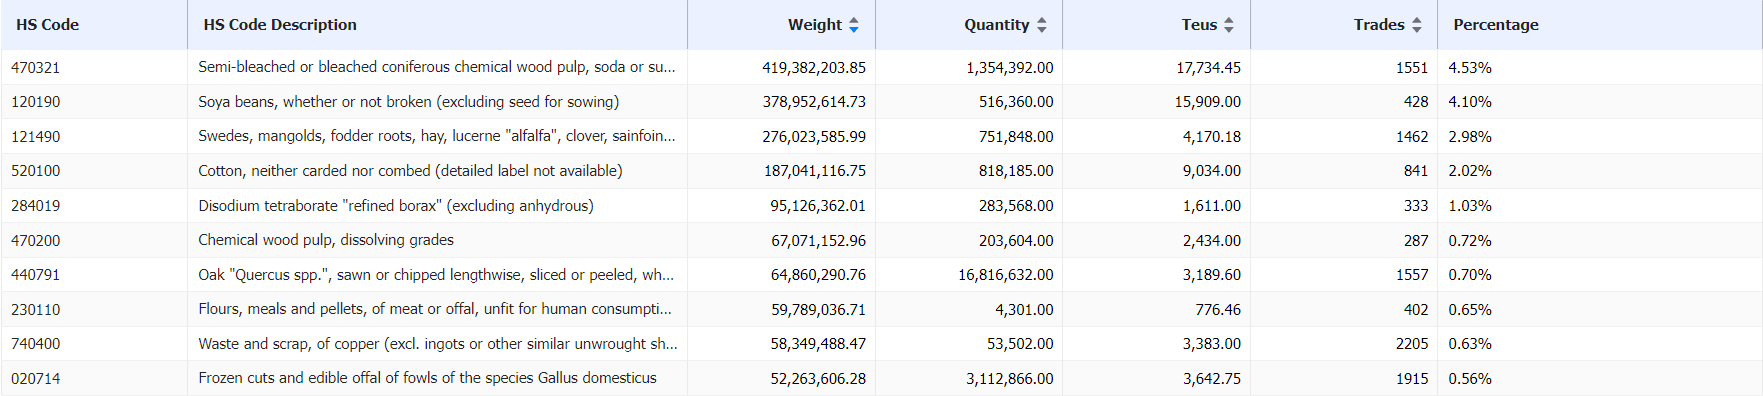Select quantity value 3,112,866.00

1010,379
